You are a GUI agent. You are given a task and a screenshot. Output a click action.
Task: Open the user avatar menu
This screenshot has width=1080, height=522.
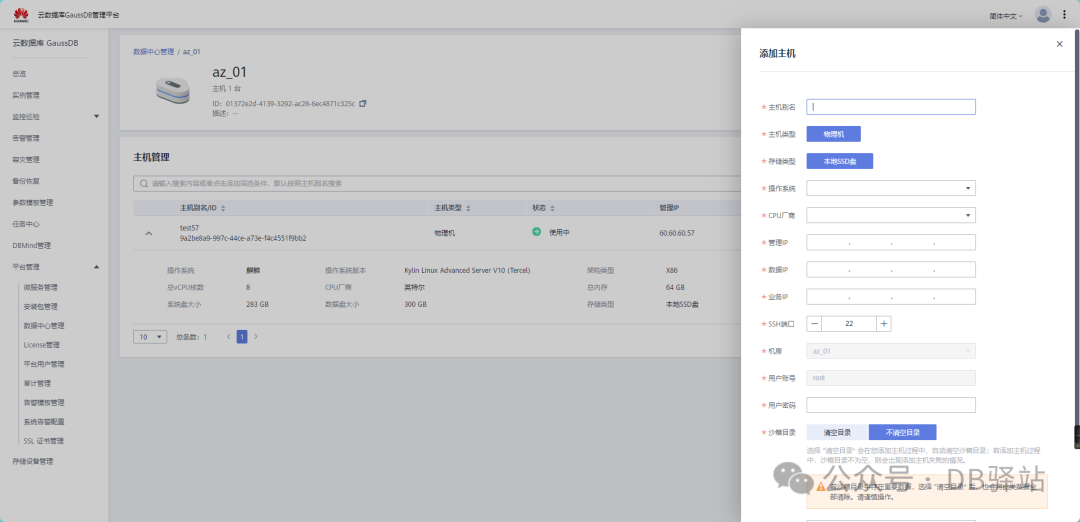pyautogui.click(x=1043, y=14)
